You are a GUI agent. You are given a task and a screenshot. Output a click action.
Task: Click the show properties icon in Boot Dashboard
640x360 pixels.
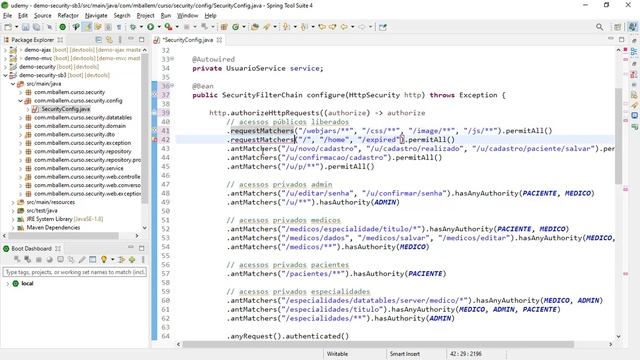93,260
